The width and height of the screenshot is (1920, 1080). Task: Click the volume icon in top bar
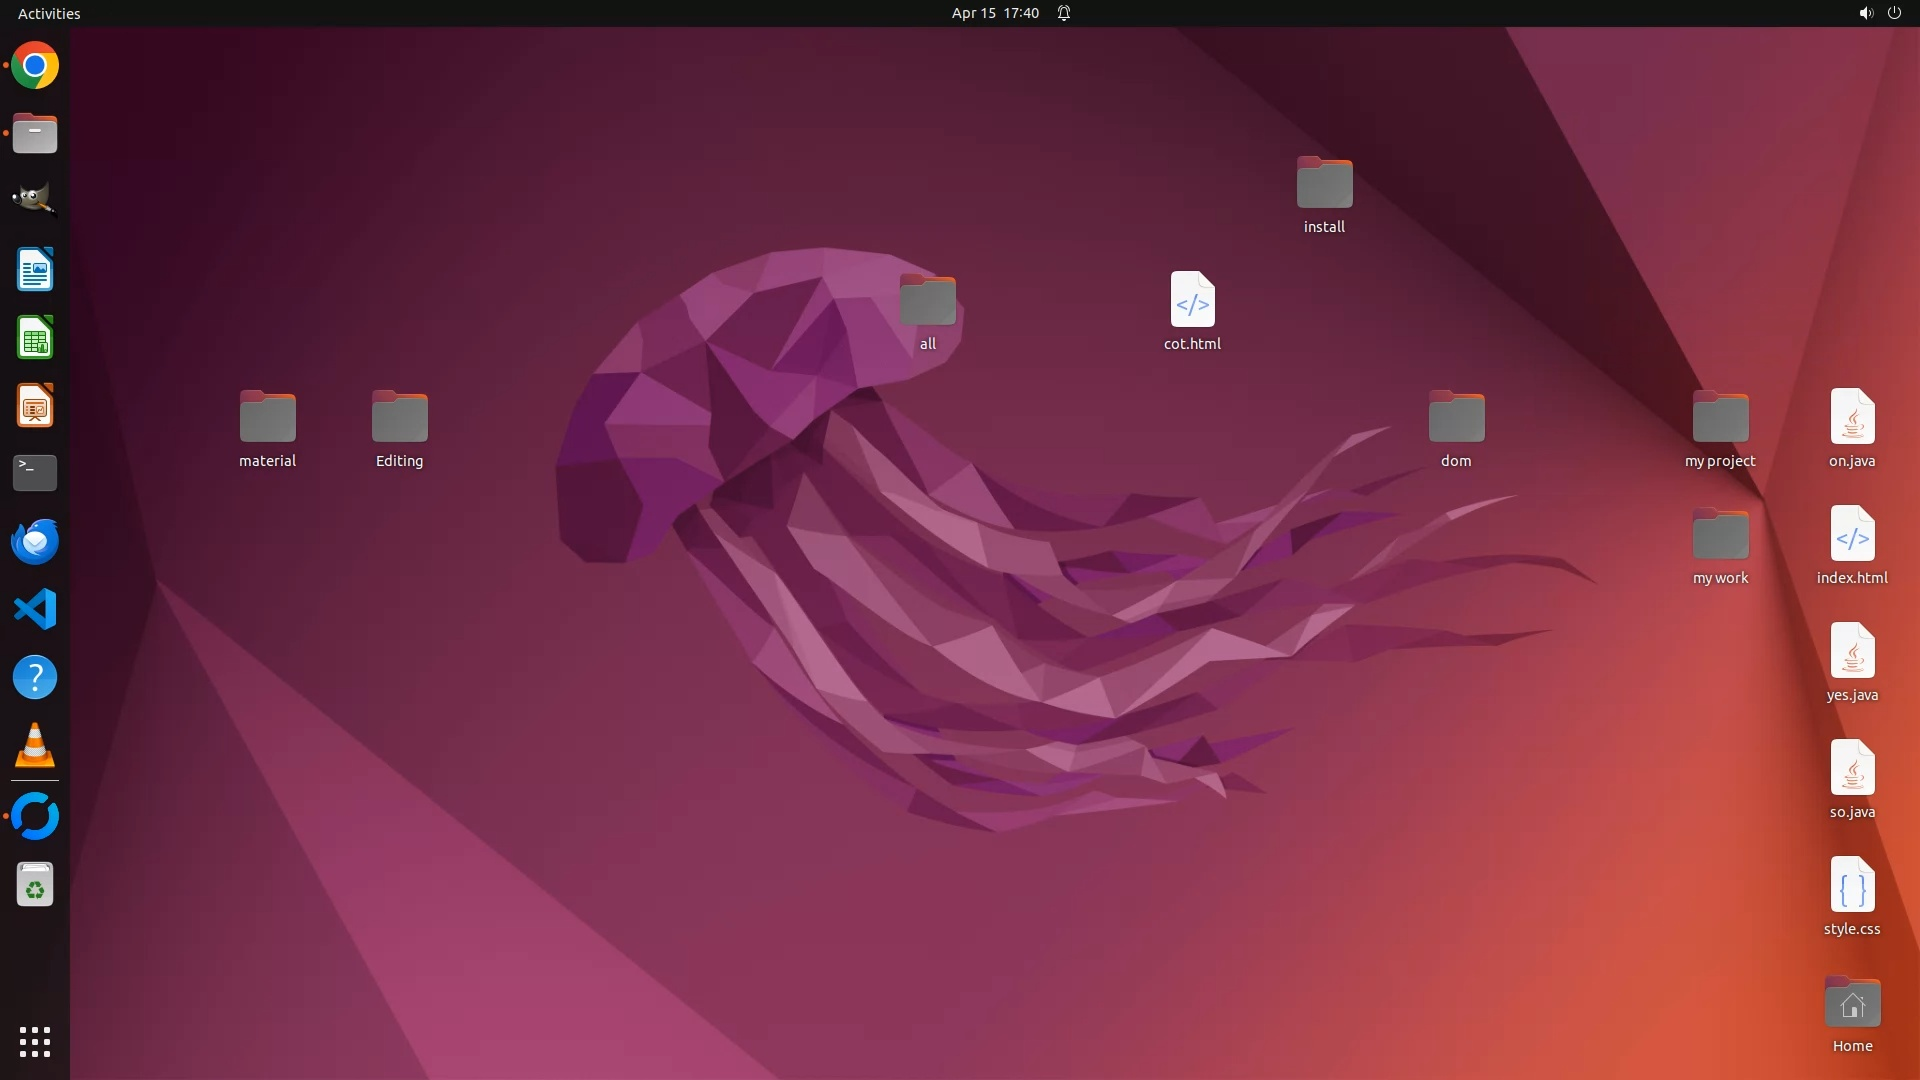point(1865,13)
